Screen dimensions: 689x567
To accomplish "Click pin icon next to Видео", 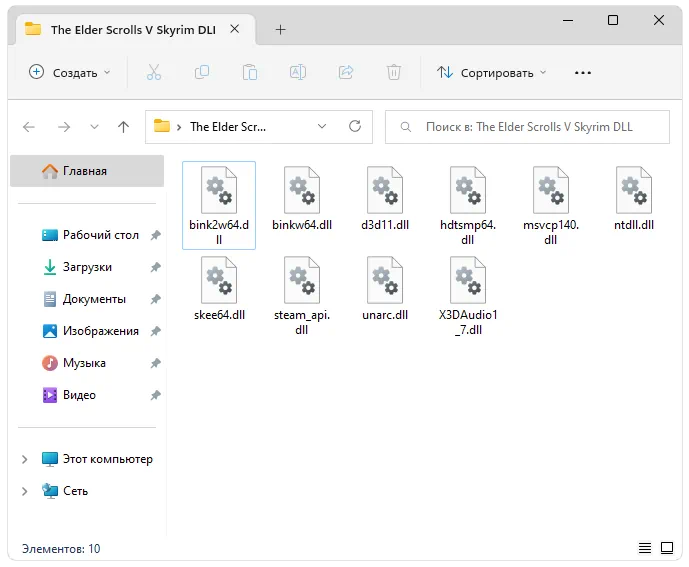I will 156,395.
